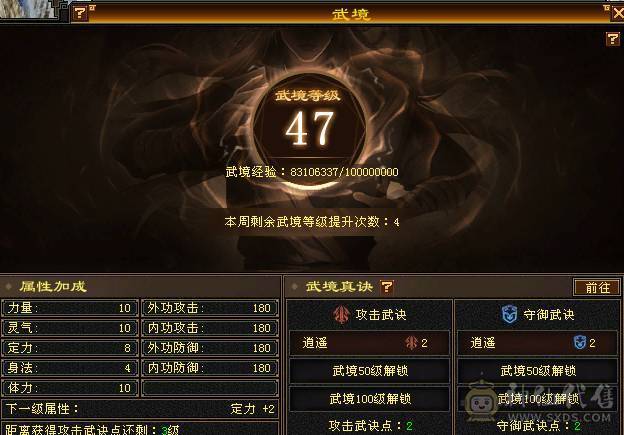Click the blue shield in defense 逍遥 row
Viewport: 624px width, 435px height.
(579, 343)
